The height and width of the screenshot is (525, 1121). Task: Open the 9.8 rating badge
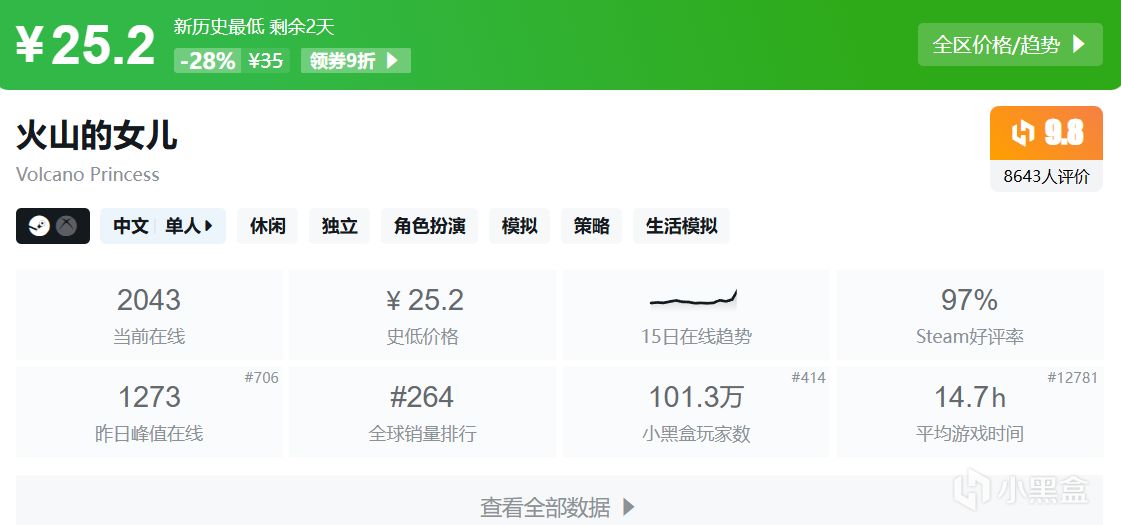tap(1047, 133)
